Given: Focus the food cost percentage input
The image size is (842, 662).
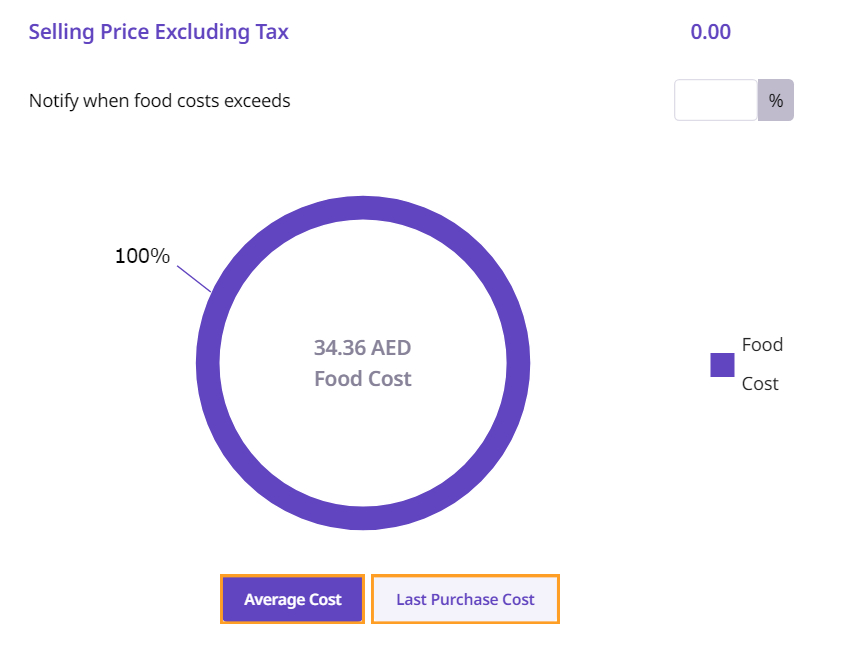Looking at the screenshot, I should click(715, 100).
